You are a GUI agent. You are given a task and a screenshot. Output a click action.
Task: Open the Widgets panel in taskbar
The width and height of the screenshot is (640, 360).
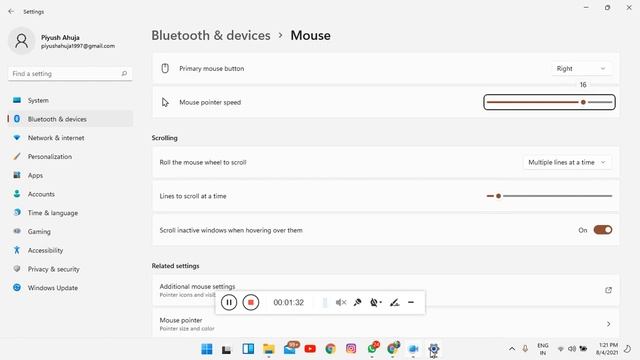point(248,349)
